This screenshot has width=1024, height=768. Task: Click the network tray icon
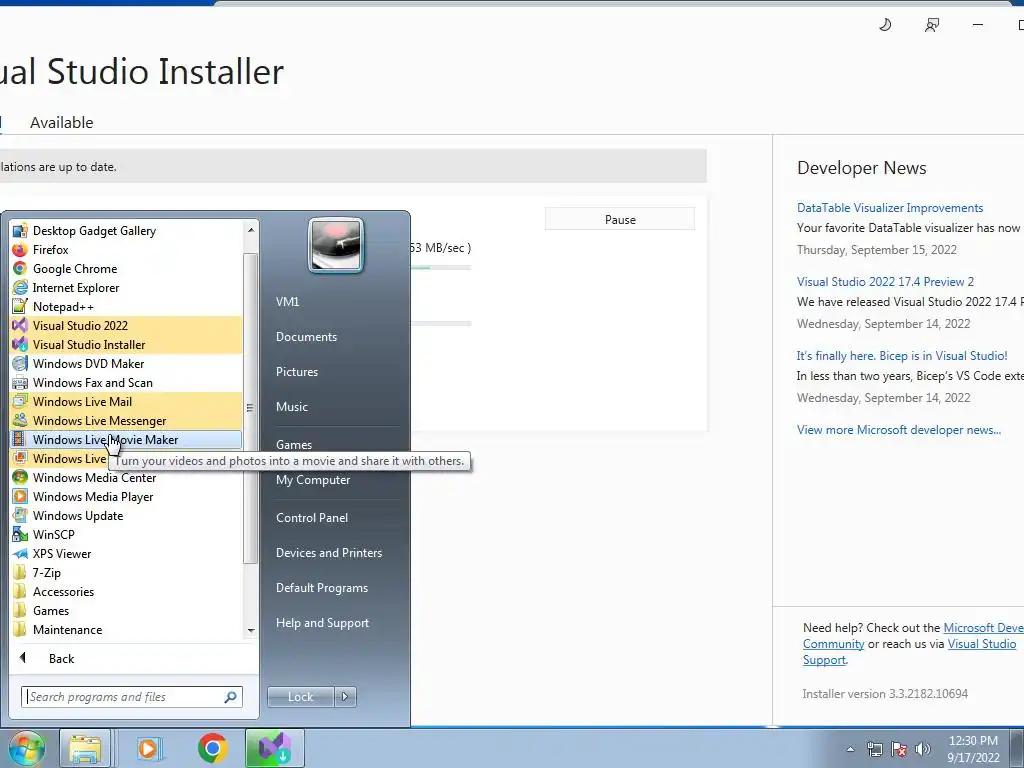874,749
